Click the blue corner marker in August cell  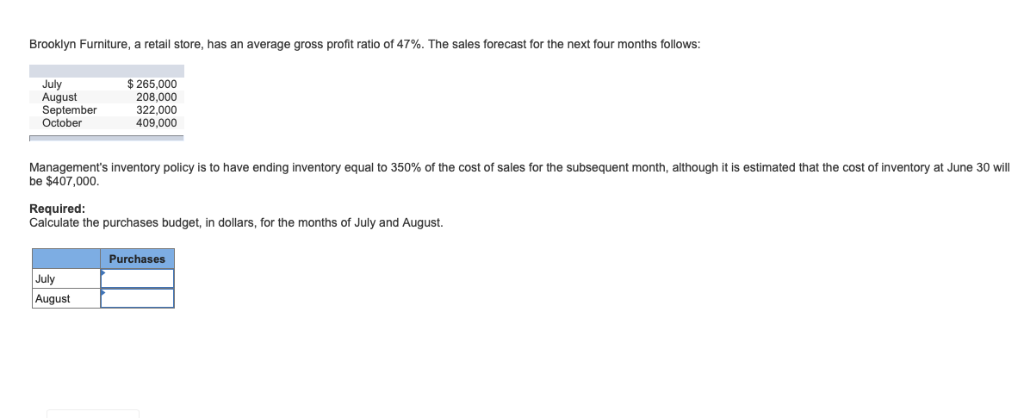[x=103, y=291]
